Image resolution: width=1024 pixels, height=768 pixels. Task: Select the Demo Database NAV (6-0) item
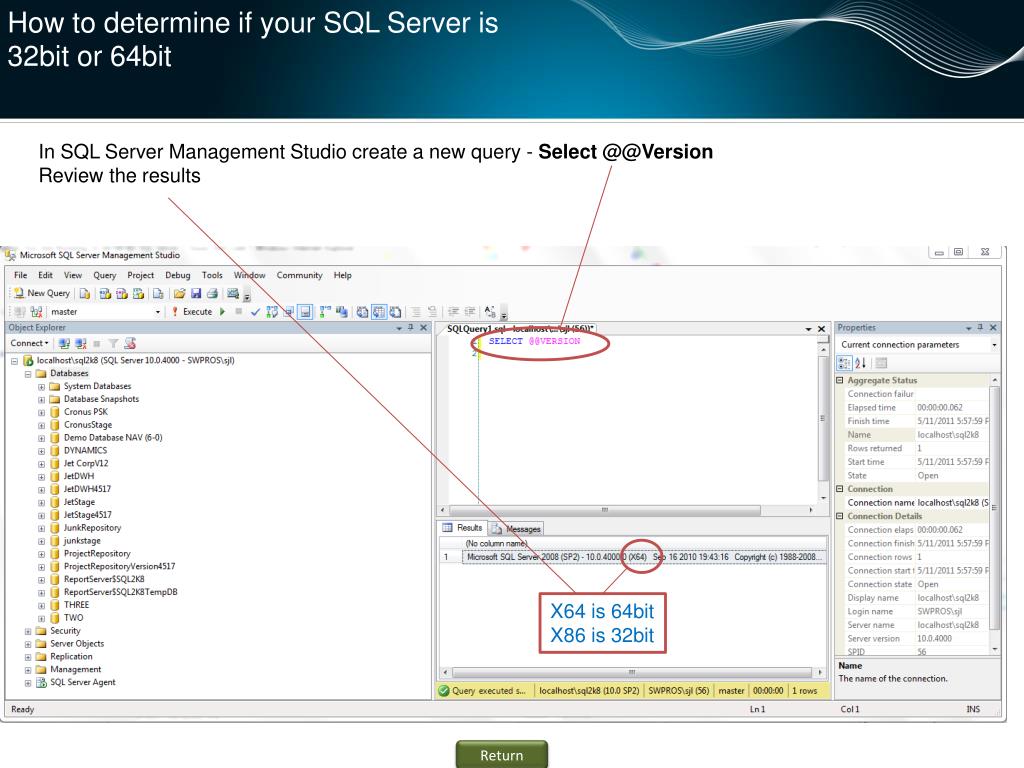pos(113,438)
